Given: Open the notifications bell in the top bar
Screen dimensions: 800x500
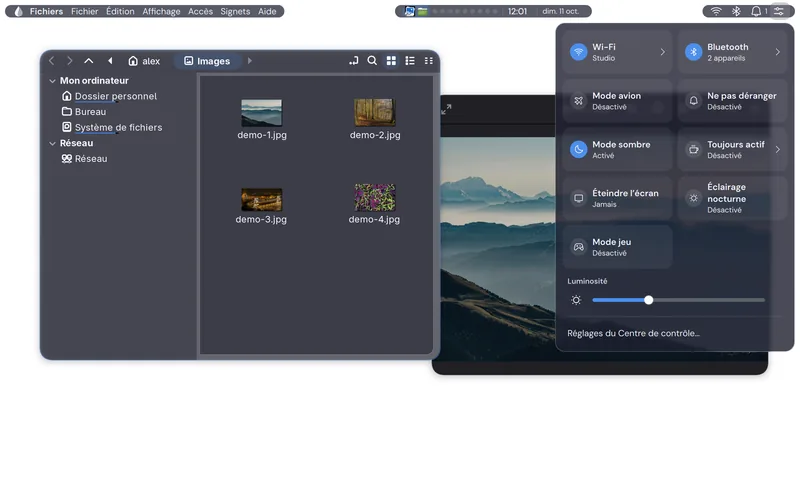Looking at the screenshot, I should (756, 11).
